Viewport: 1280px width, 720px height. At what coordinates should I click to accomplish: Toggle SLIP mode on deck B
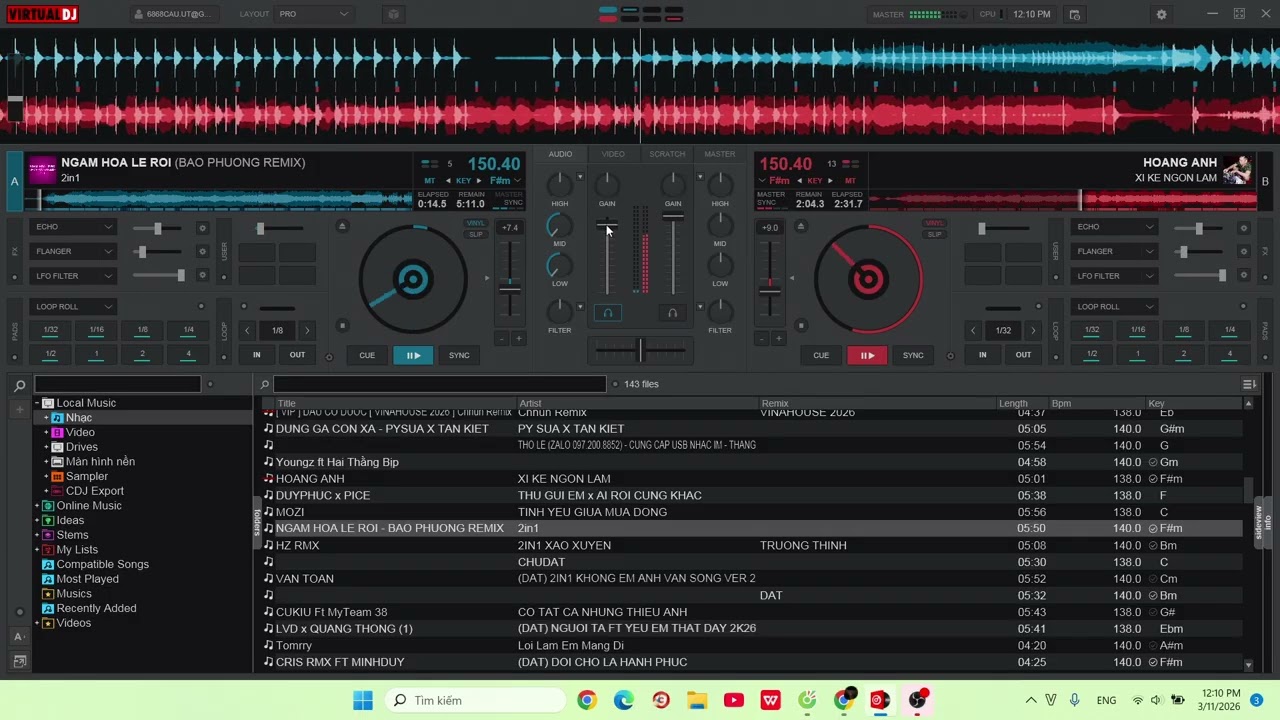coord(934,234)
